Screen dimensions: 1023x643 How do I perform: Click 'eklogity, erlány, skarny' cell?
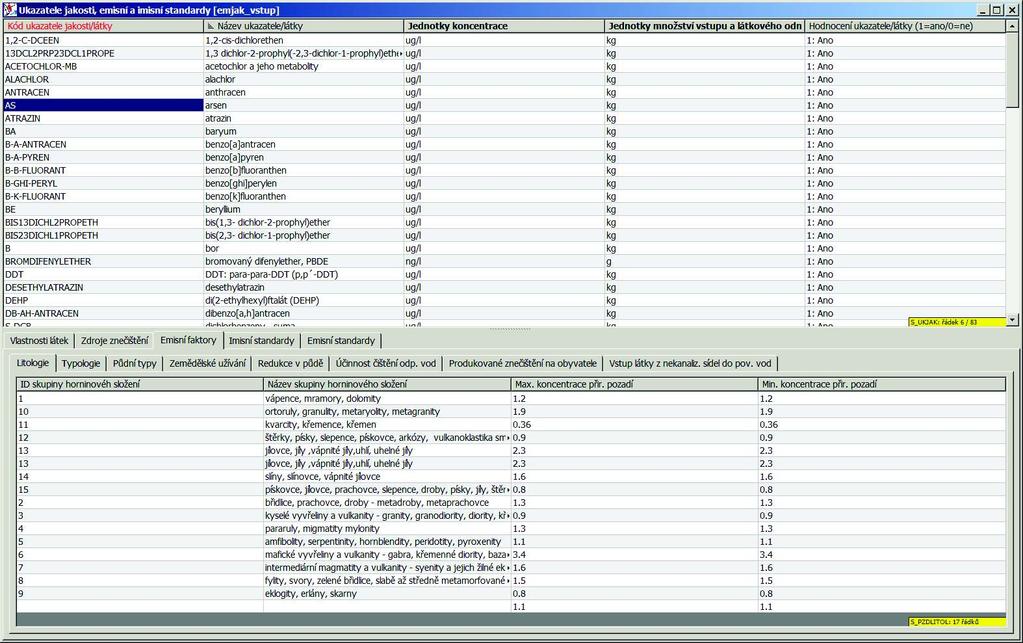(x=387, y=594)
